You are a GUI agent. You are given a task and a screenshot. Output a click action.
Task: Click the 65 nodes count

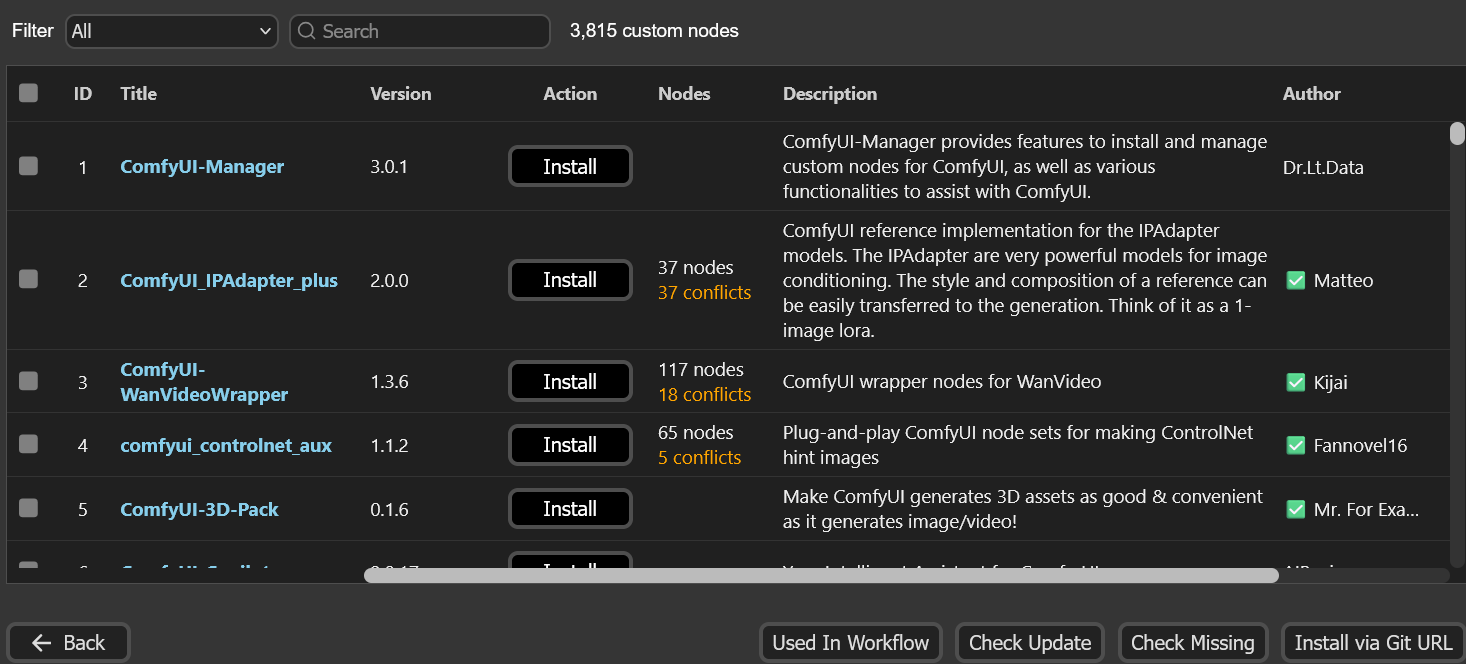[x=695, y=433]
